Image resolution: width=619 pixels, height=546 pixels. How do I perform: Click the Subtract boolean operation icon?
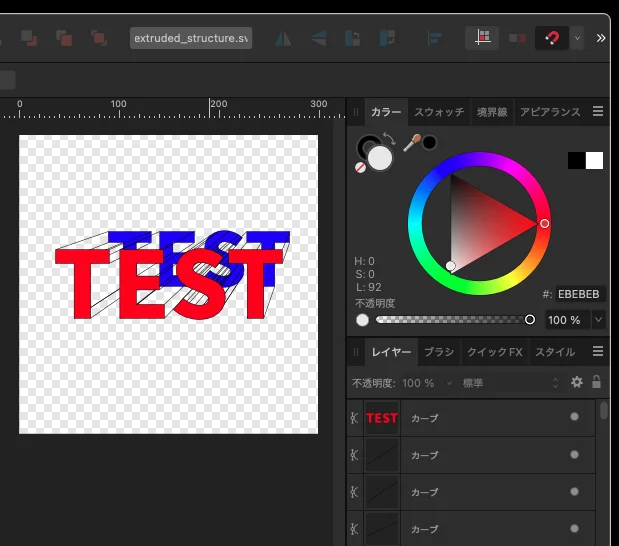64,38
